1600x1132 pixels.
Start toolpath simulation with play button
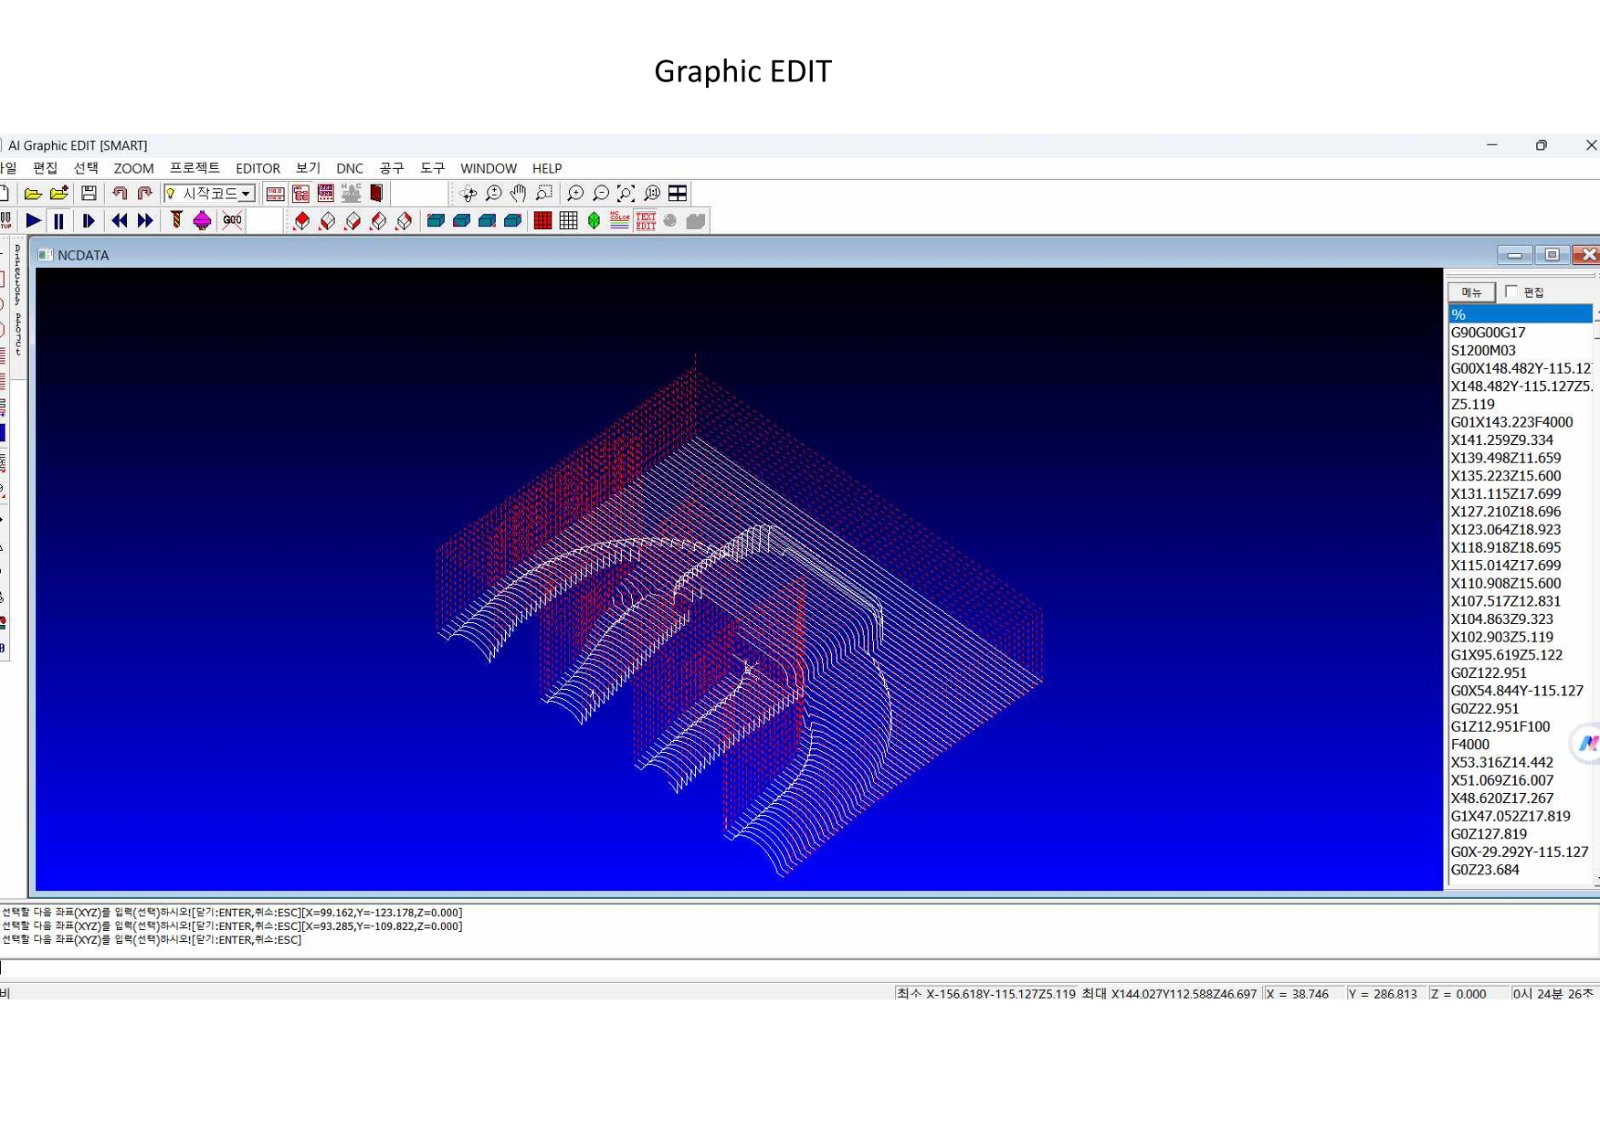[x=33, y=220]
